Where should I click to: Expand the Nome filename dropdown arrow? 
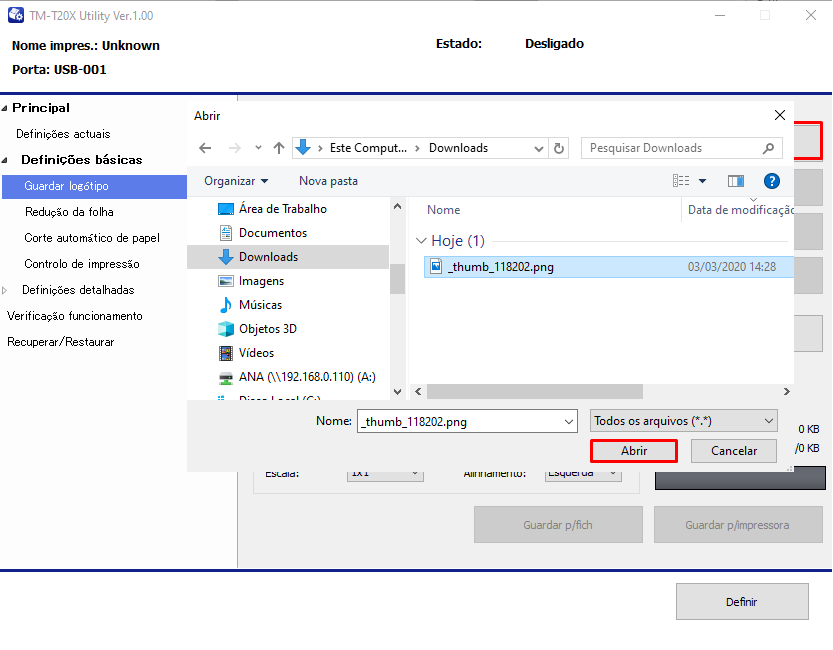(x=569, y=422)
